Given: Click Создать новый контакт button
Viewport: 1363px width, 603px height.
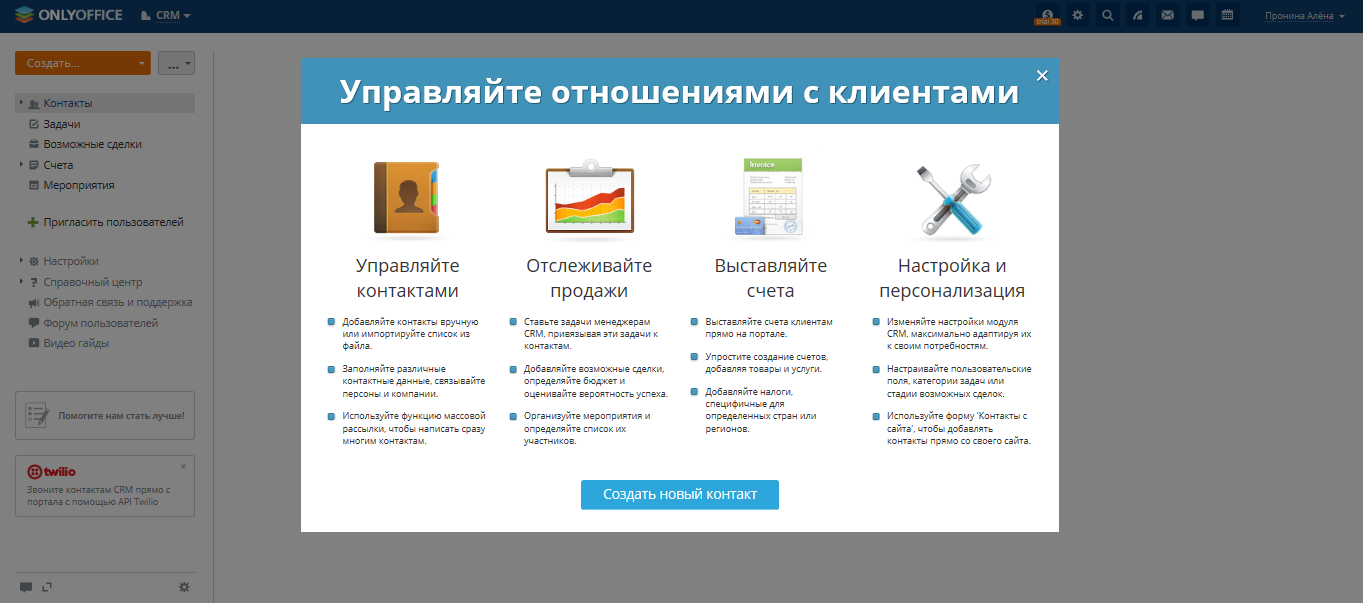Looking at the screenshot, I should click(x=679, y=494).
